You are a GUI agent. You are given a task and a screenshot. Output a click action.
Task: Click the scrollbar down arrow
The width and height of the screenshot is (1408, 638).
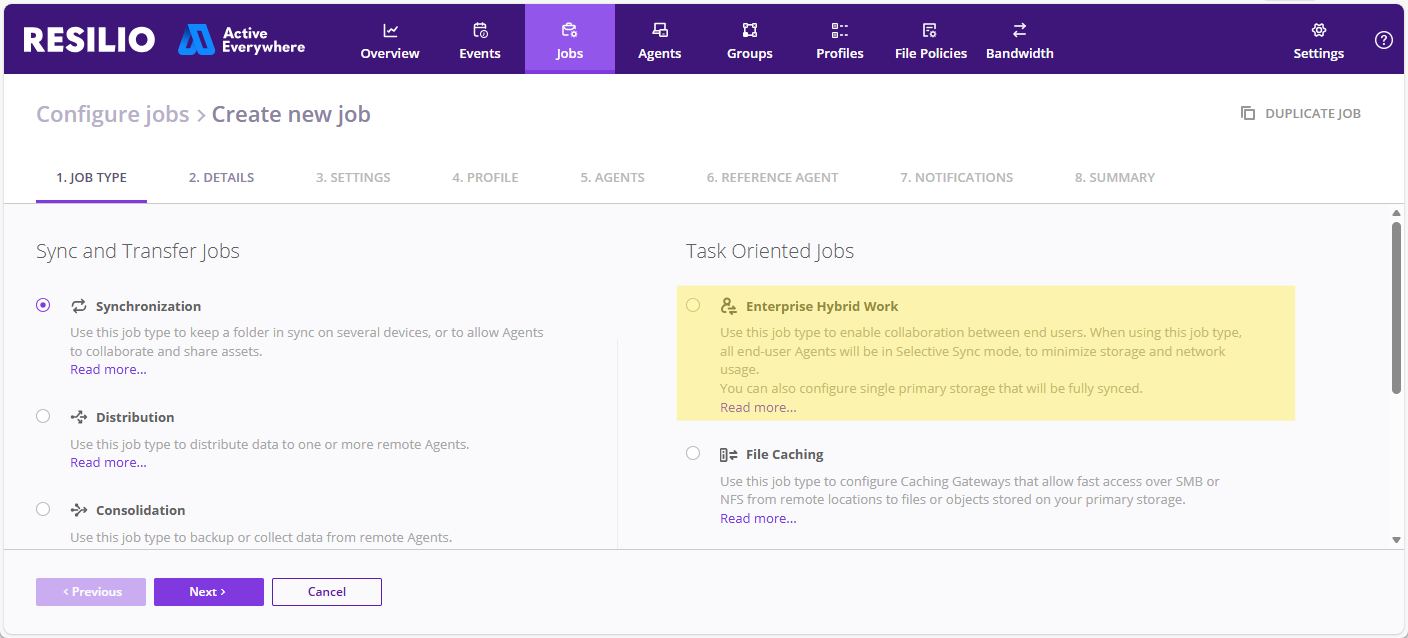[x=1397, y=540]
